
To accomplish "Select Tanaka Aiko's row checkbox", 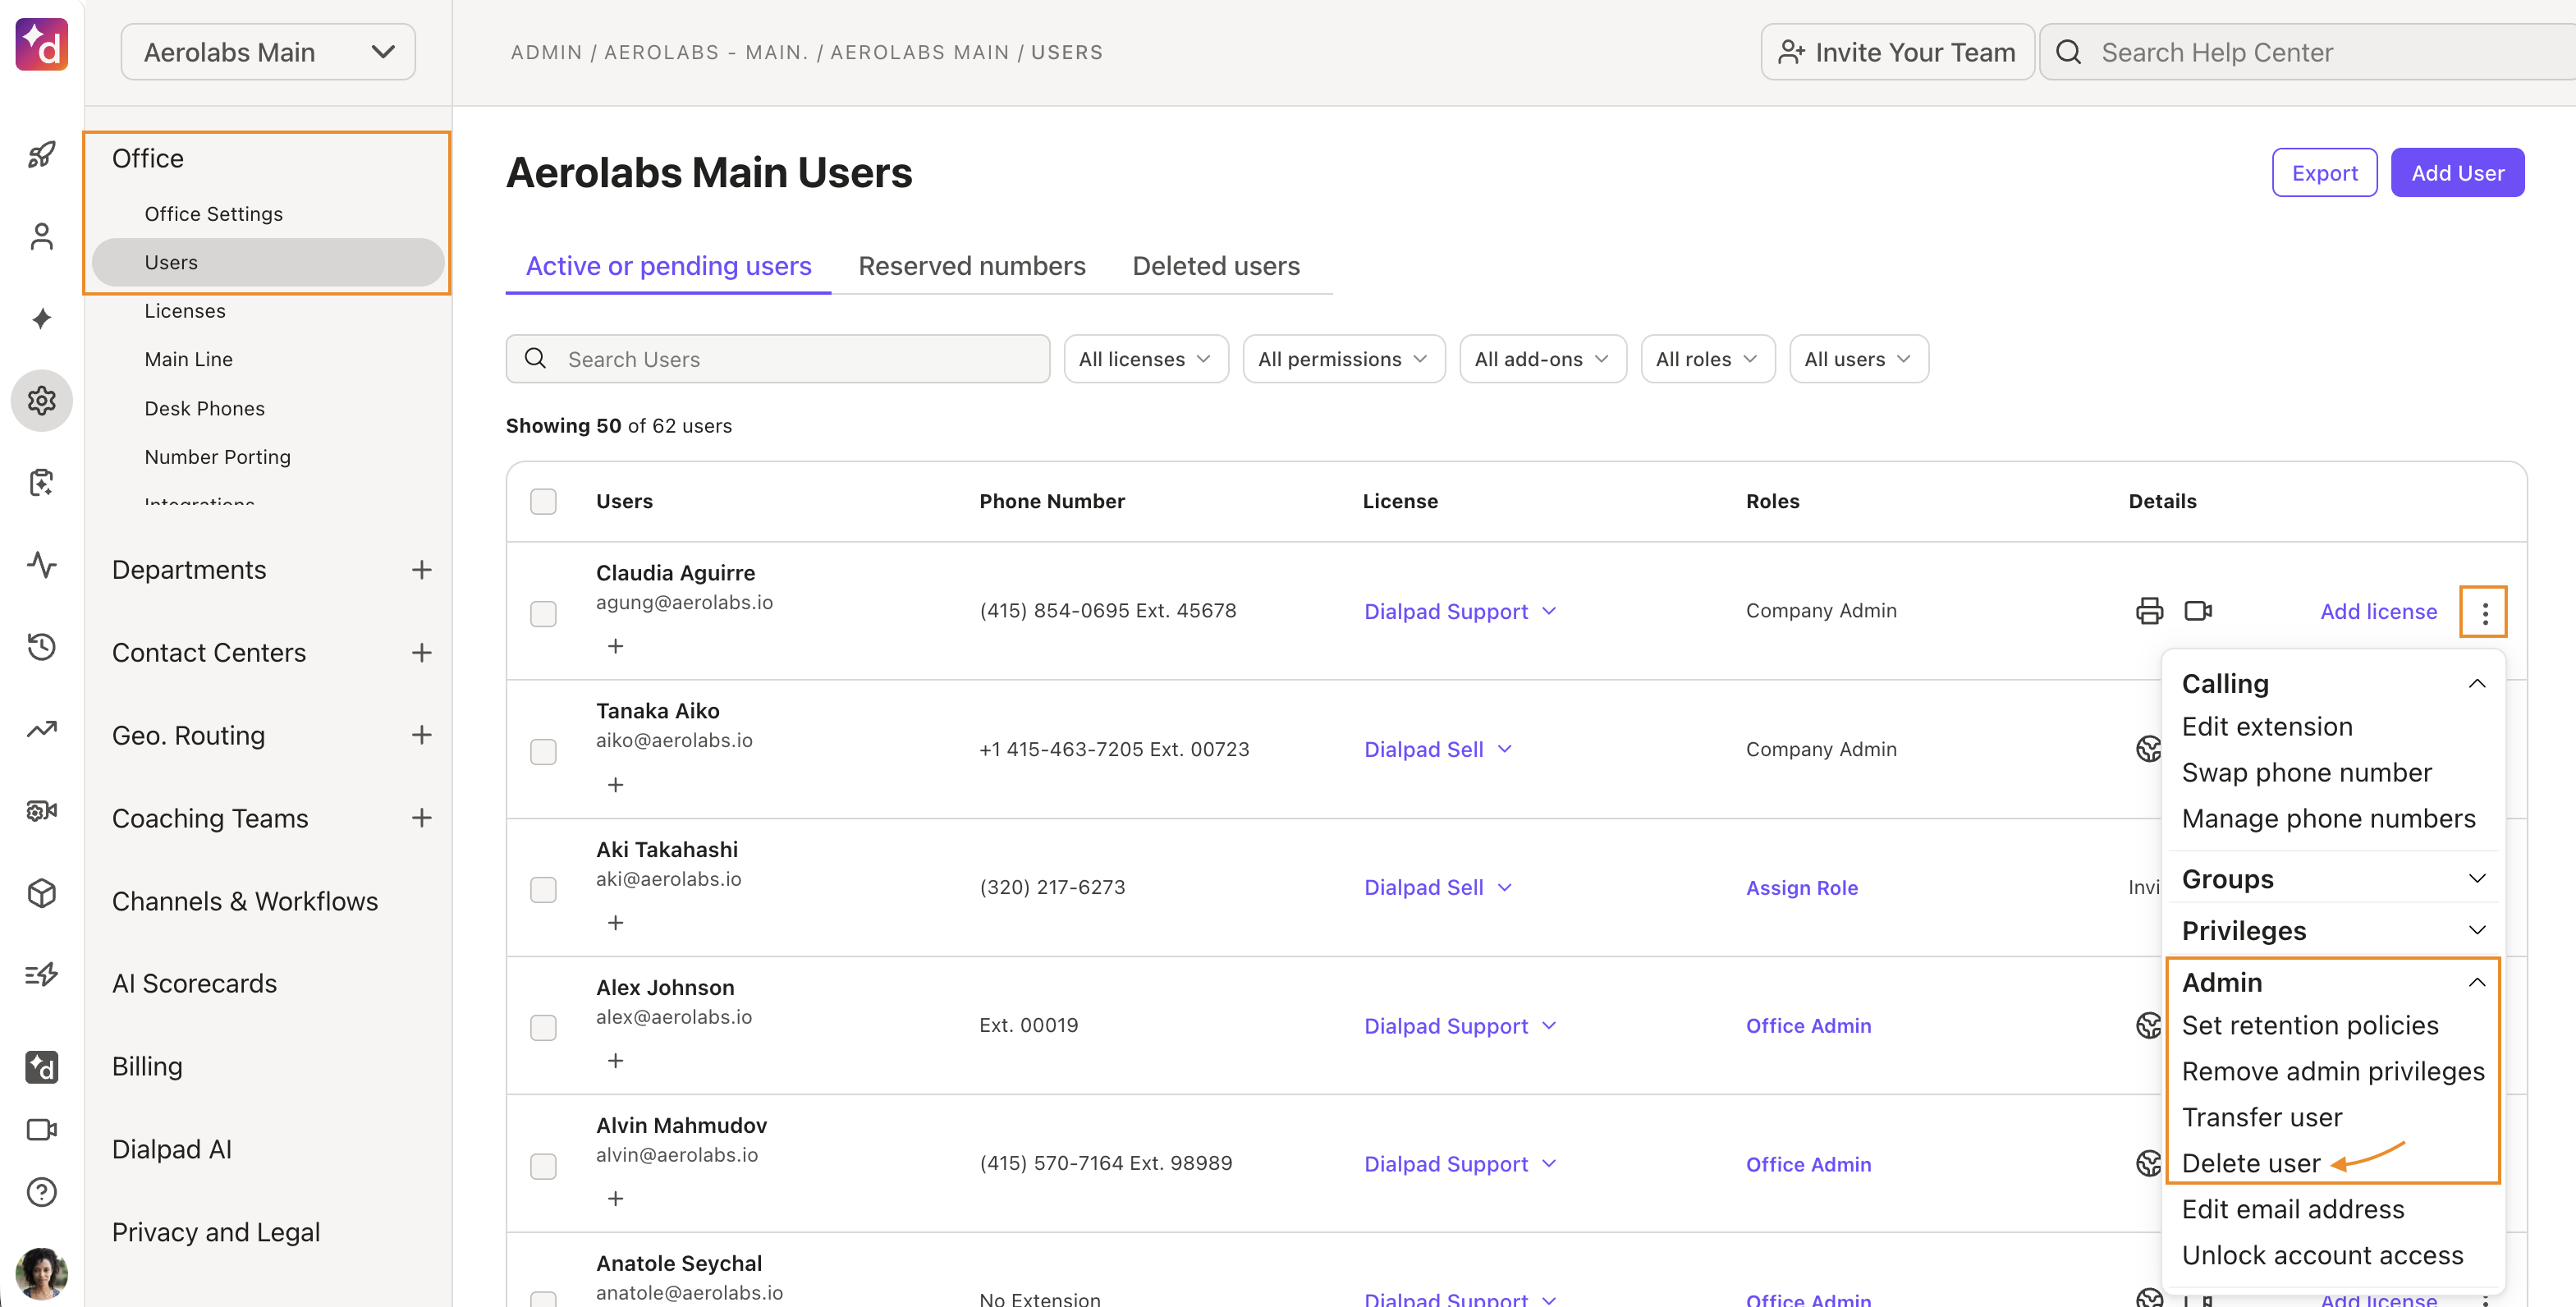I will click(x=543, y=751).
